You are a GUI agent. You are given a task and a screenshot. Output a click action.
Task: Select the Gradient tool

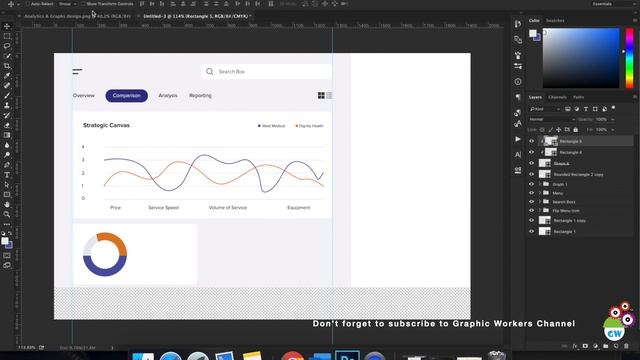(7, 135)
